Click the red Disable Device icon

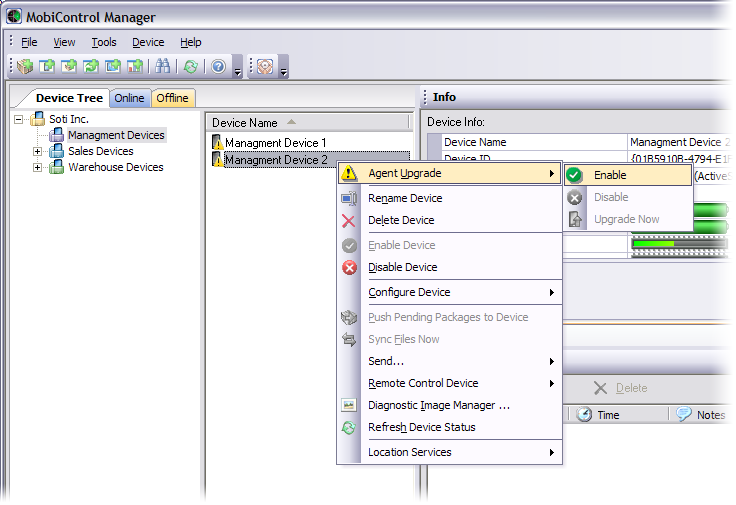(349, 268)
